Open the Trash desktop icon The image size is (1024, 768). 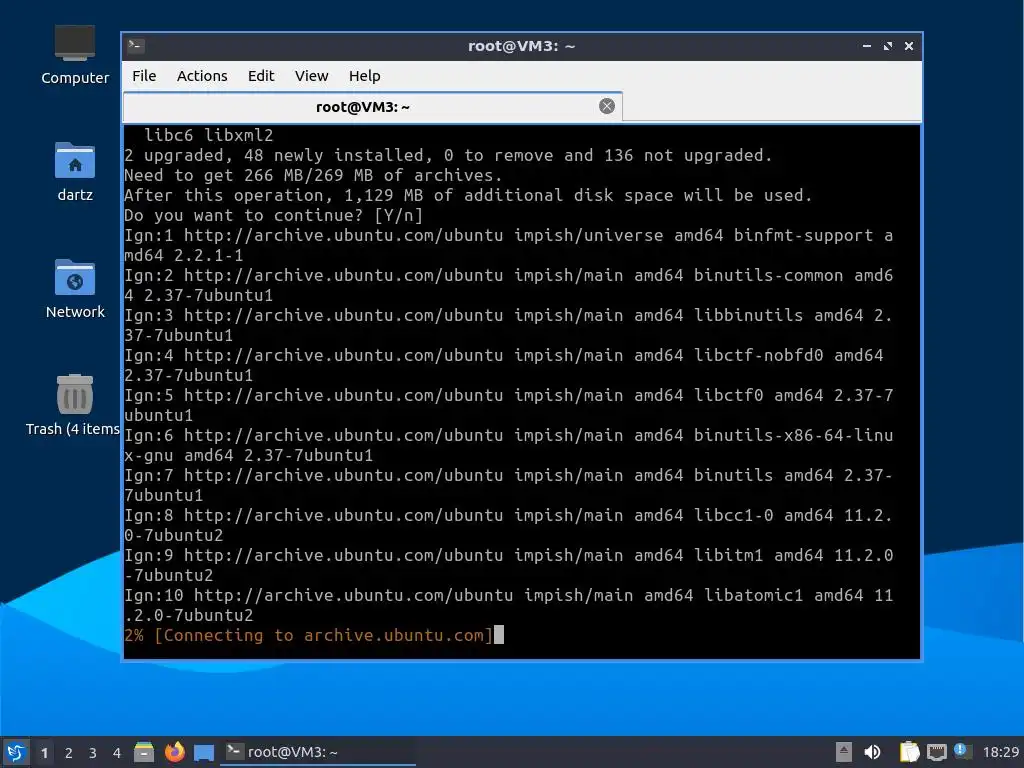[73, 405]
